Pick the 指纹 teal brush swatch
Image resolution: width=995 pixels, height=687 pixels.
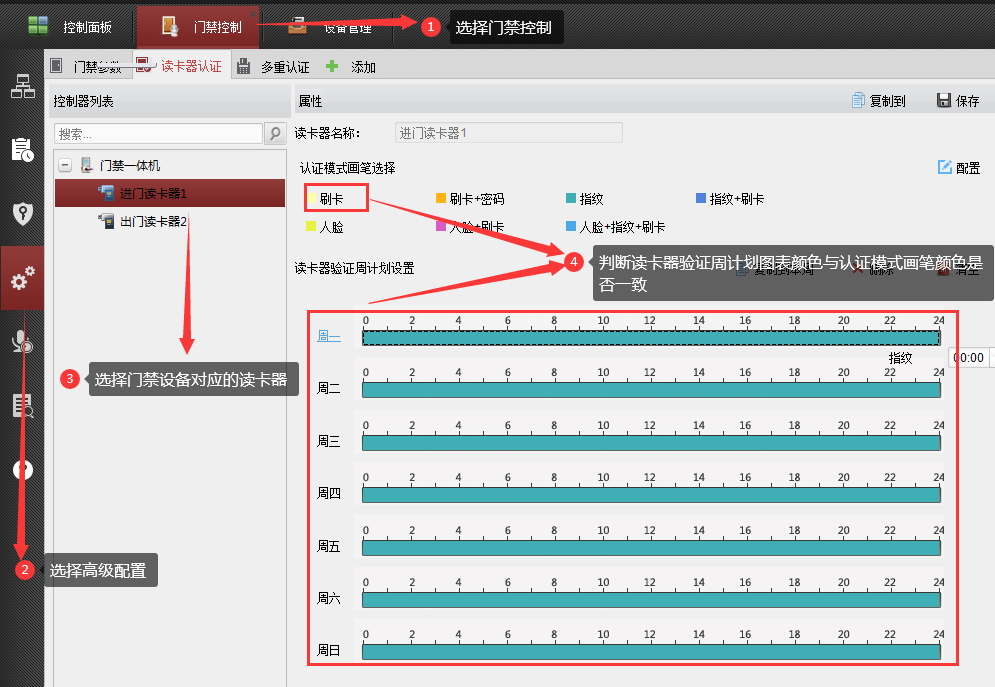coord(571,199)
